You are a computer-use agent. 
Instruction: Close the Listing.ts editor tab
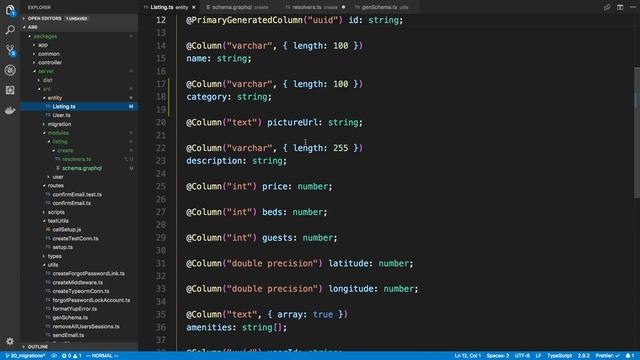point(194,7)
